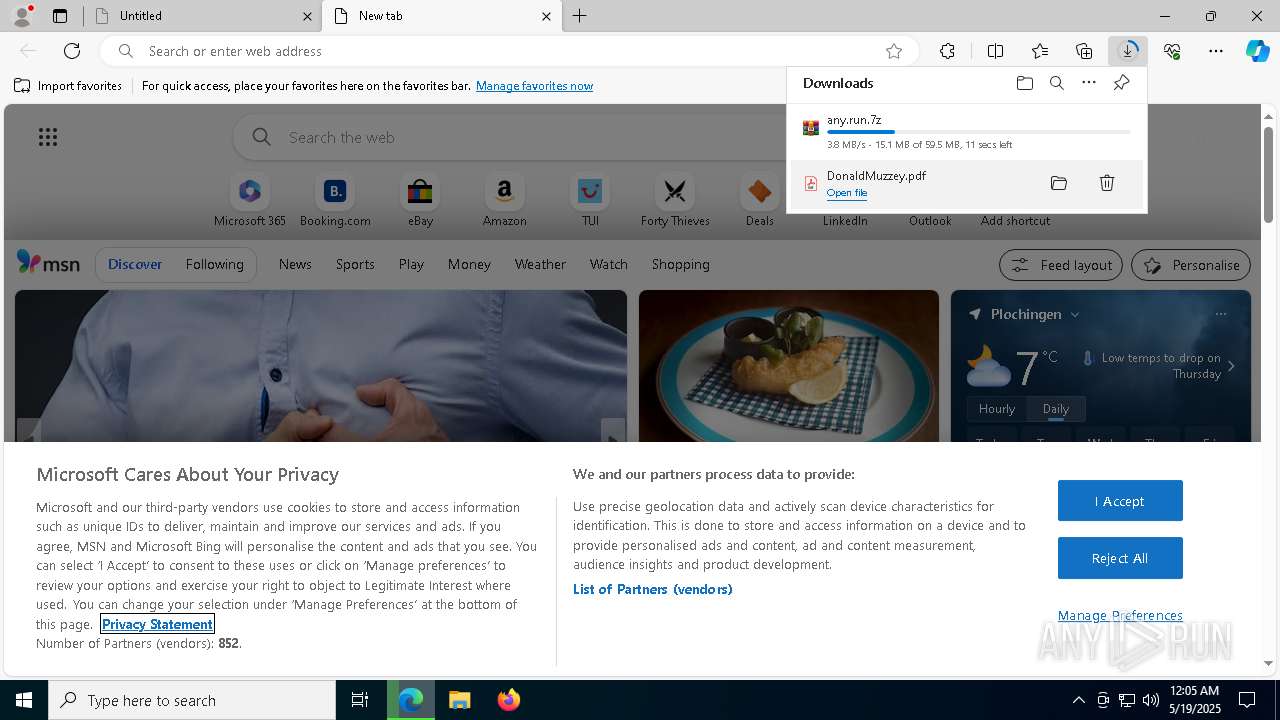Open the eBay shortcut tile

tap(420, 200)
